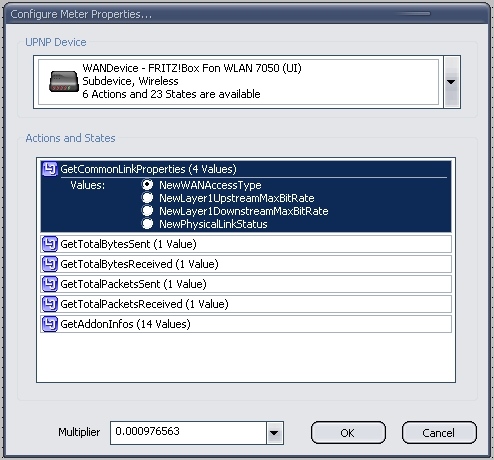The image size is (494, 460).
Task: Click the GetAddonInfos action icon
Action: pyautogui.click(x=50, y=324)
